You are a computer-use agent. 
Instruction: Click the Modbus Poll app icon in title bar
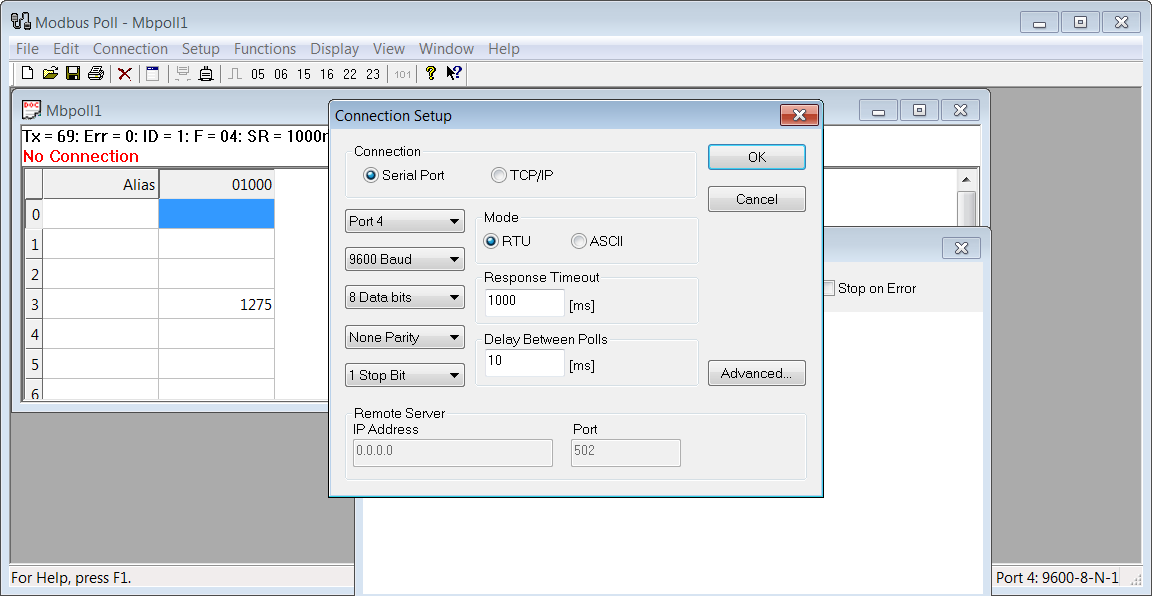point(21,21)
